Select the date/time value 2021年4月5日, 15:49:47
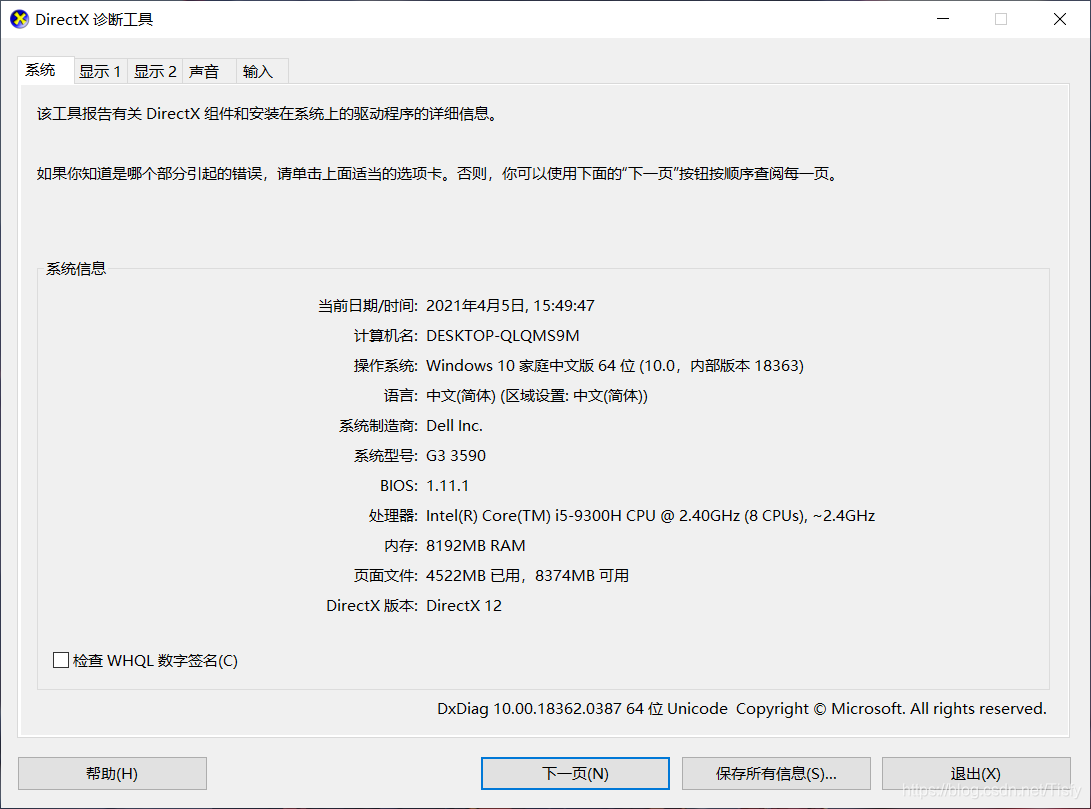 point(510,305)
